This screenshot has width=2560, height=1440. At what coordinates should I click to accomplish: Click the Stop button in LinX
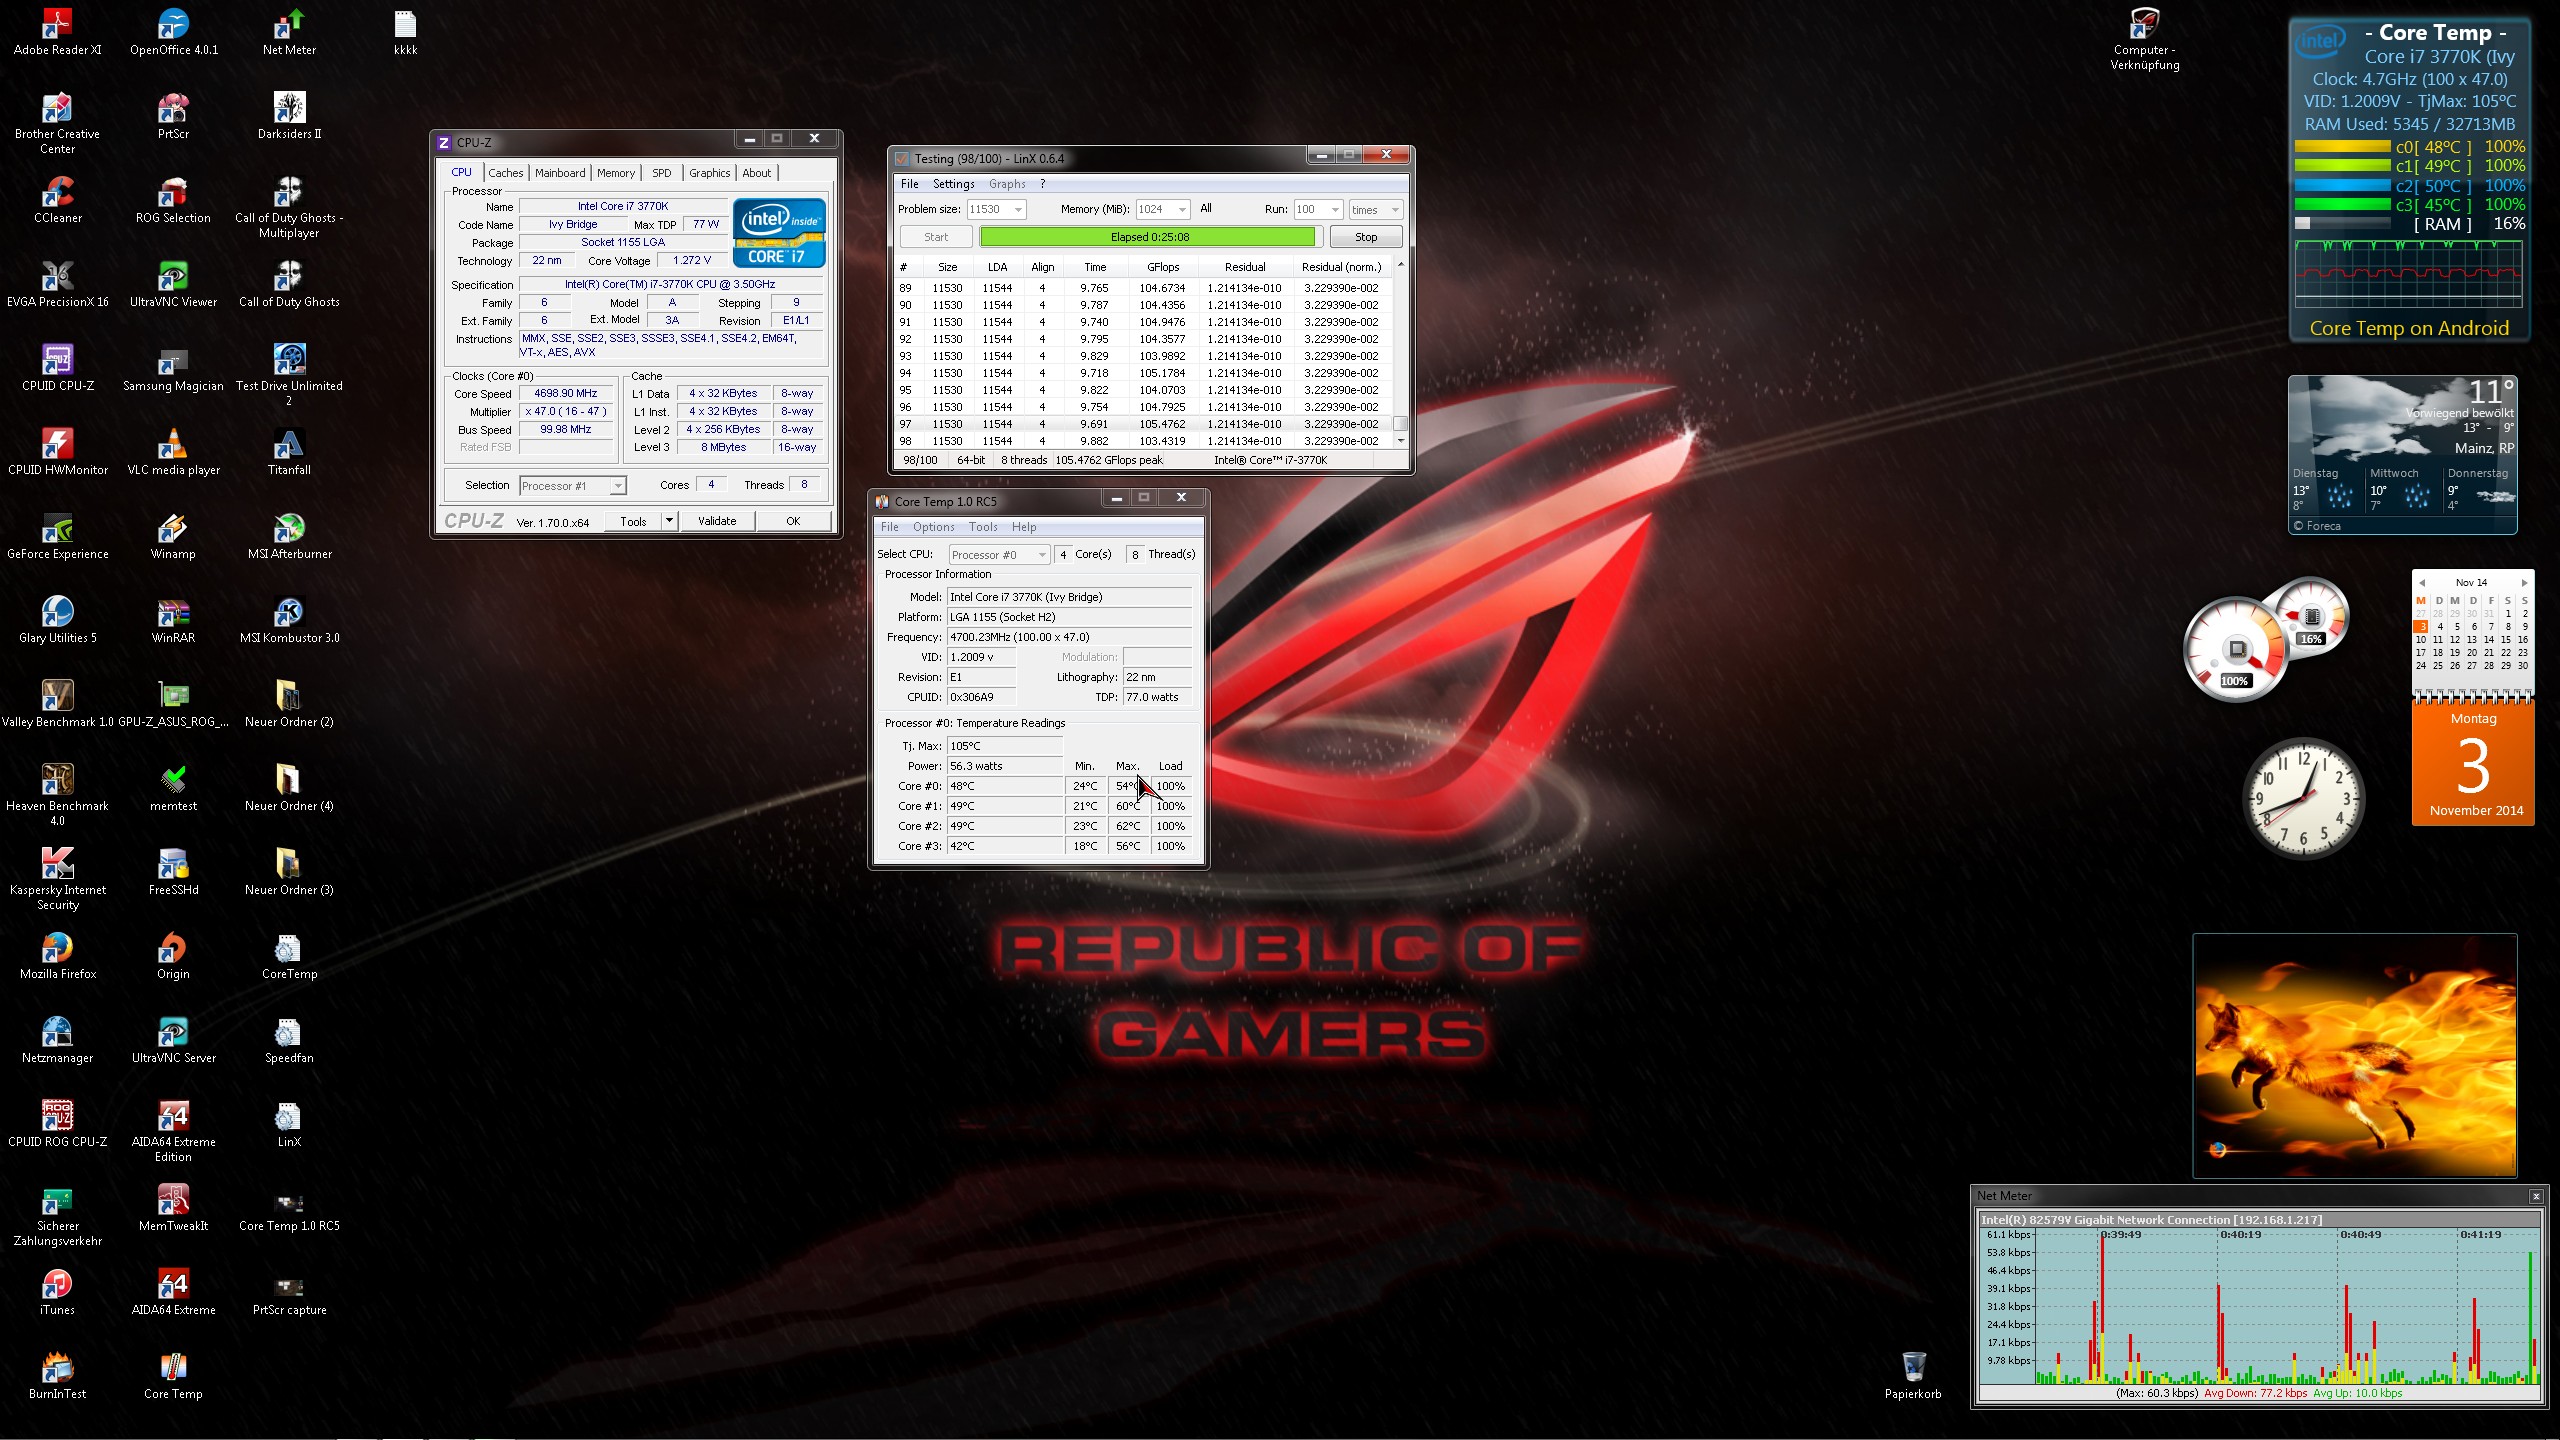click(1365, 237)
